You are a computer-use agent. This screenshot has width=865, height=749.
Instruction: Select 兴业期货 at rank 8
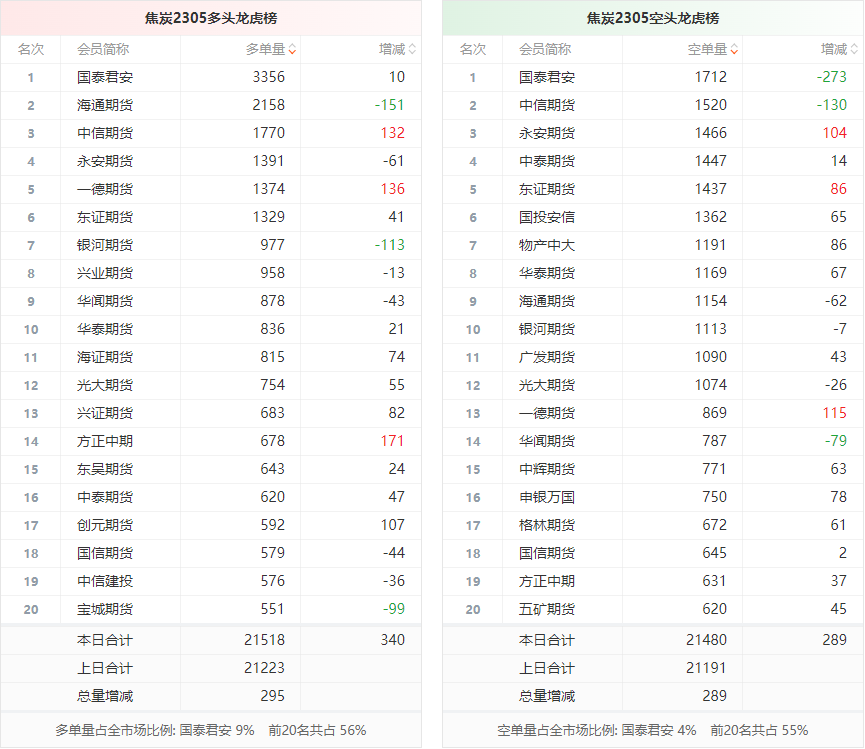point(104,273)
